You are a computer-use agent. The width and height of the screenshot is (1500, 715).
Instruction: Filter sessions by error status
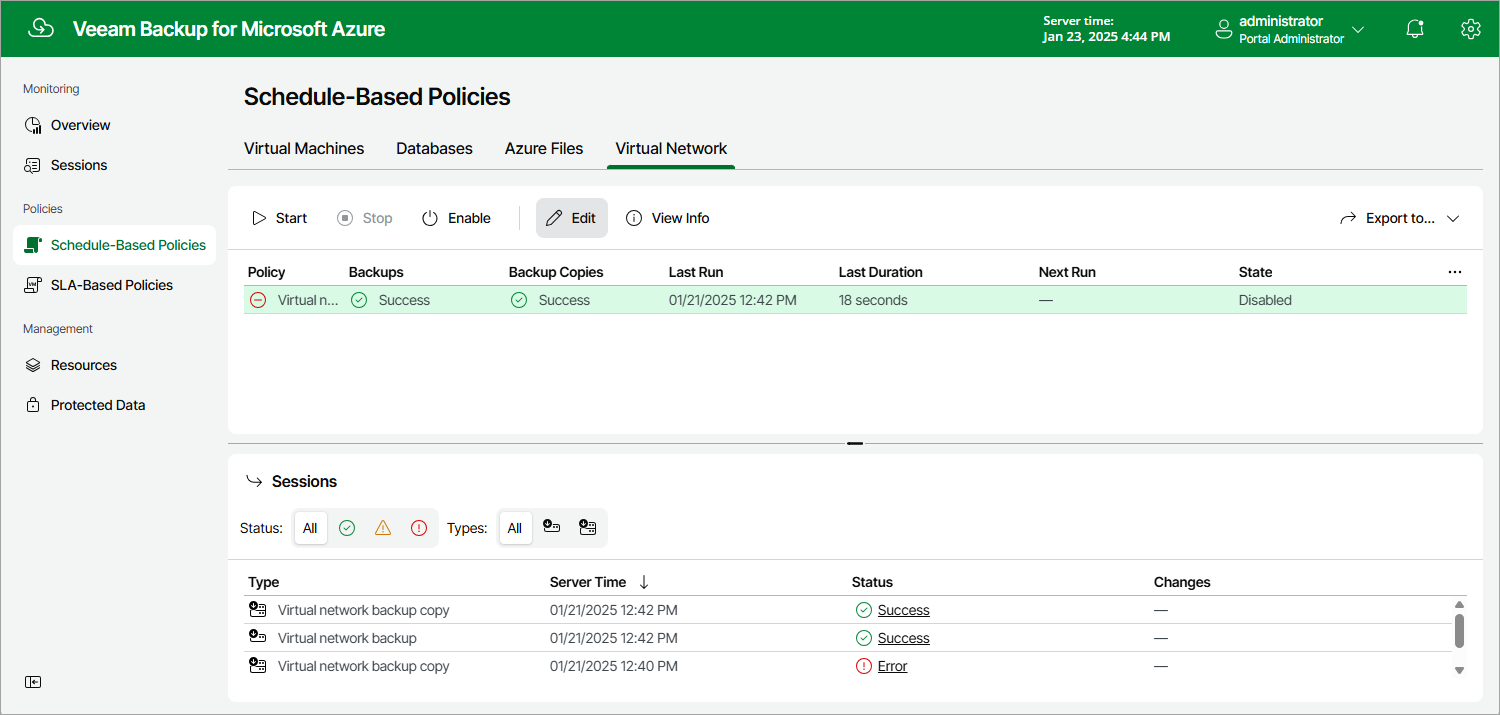(419, 528)
